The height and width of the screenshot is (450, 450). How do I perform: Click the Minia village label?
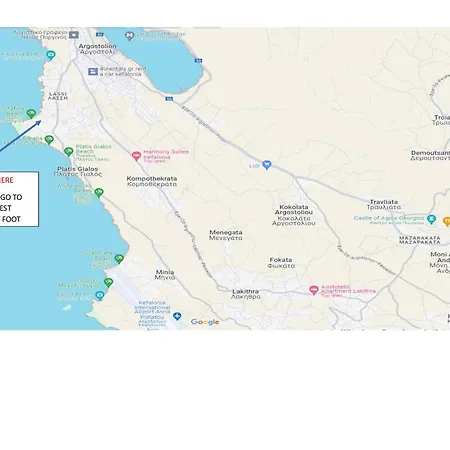tap(165, 275)
